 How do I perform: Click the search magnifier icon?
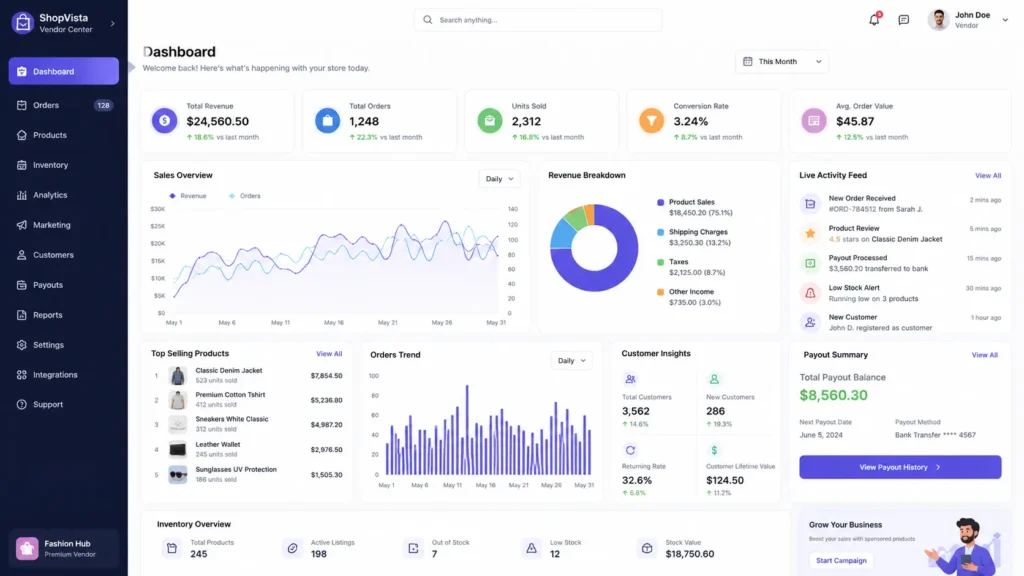coord(428,20)
